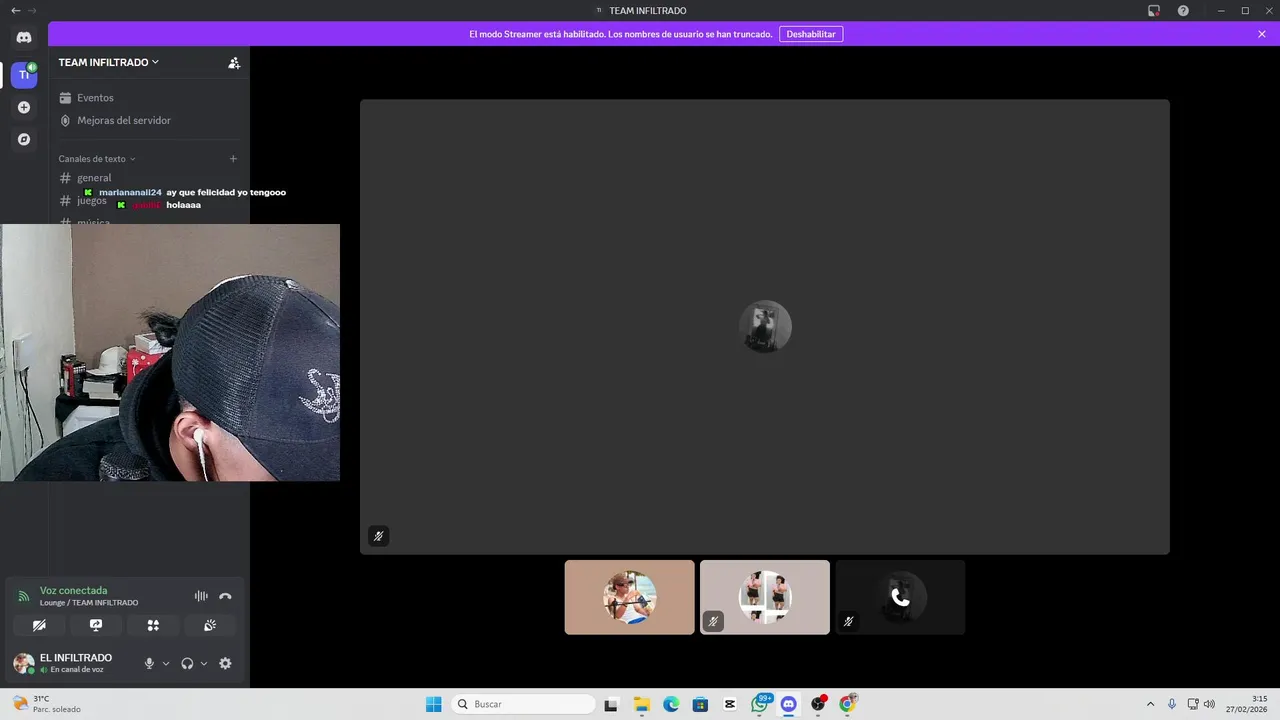
Task: Mute the microphone in user panel
Action: pos(149,663)
